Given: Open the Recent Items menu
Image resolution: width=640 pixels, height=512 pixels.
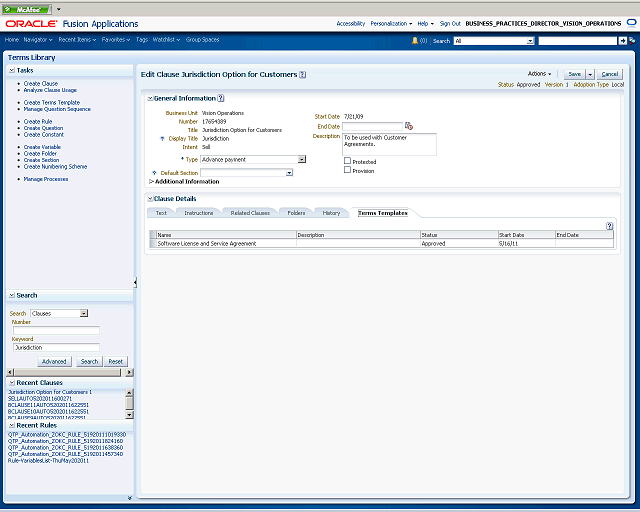Looking at the screenshot, I should tap(77, 40).
